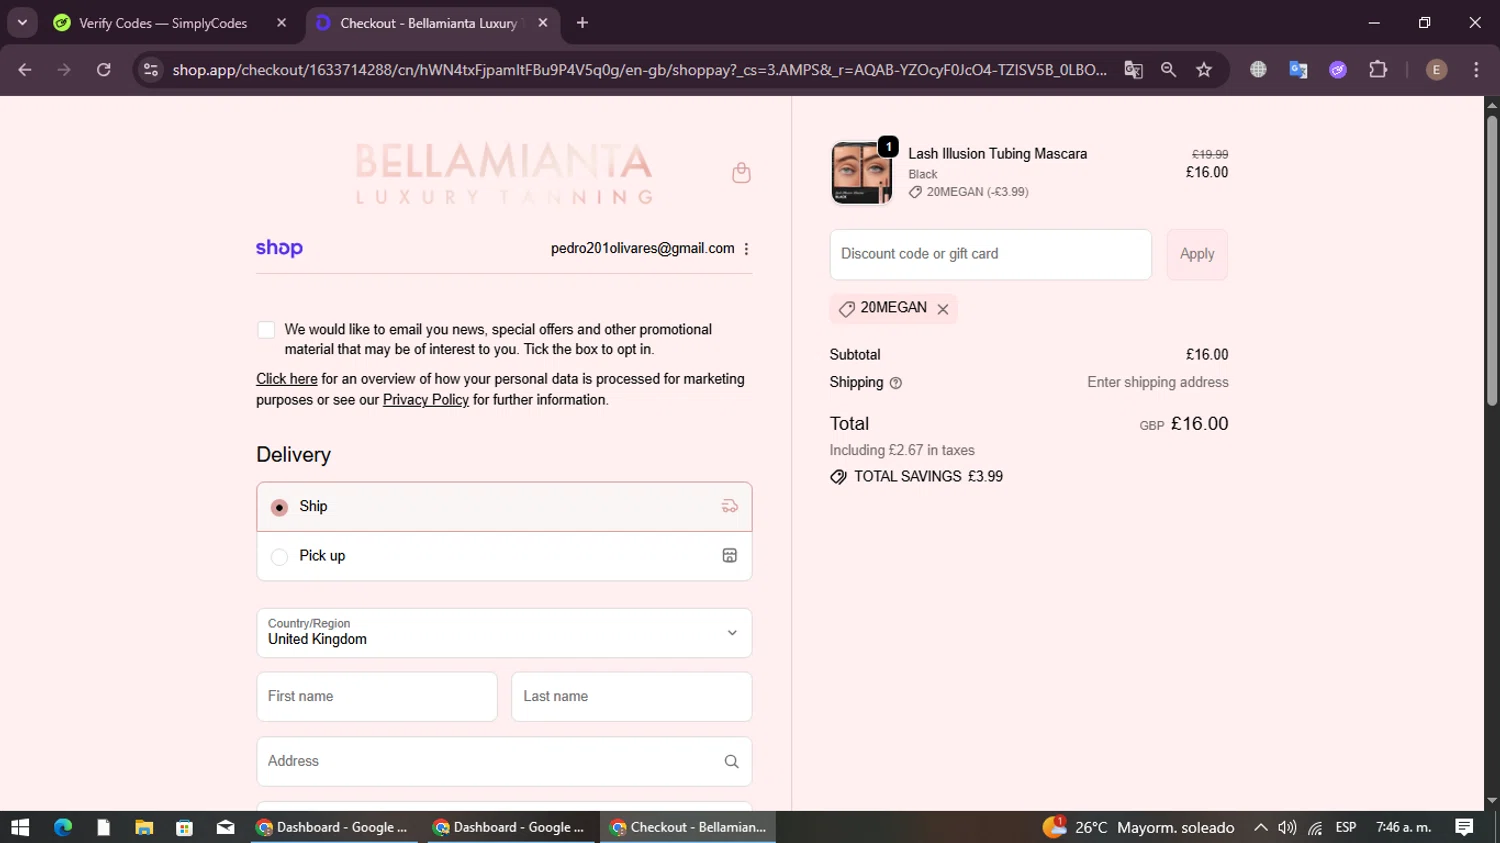Click the Last name field

632,697
